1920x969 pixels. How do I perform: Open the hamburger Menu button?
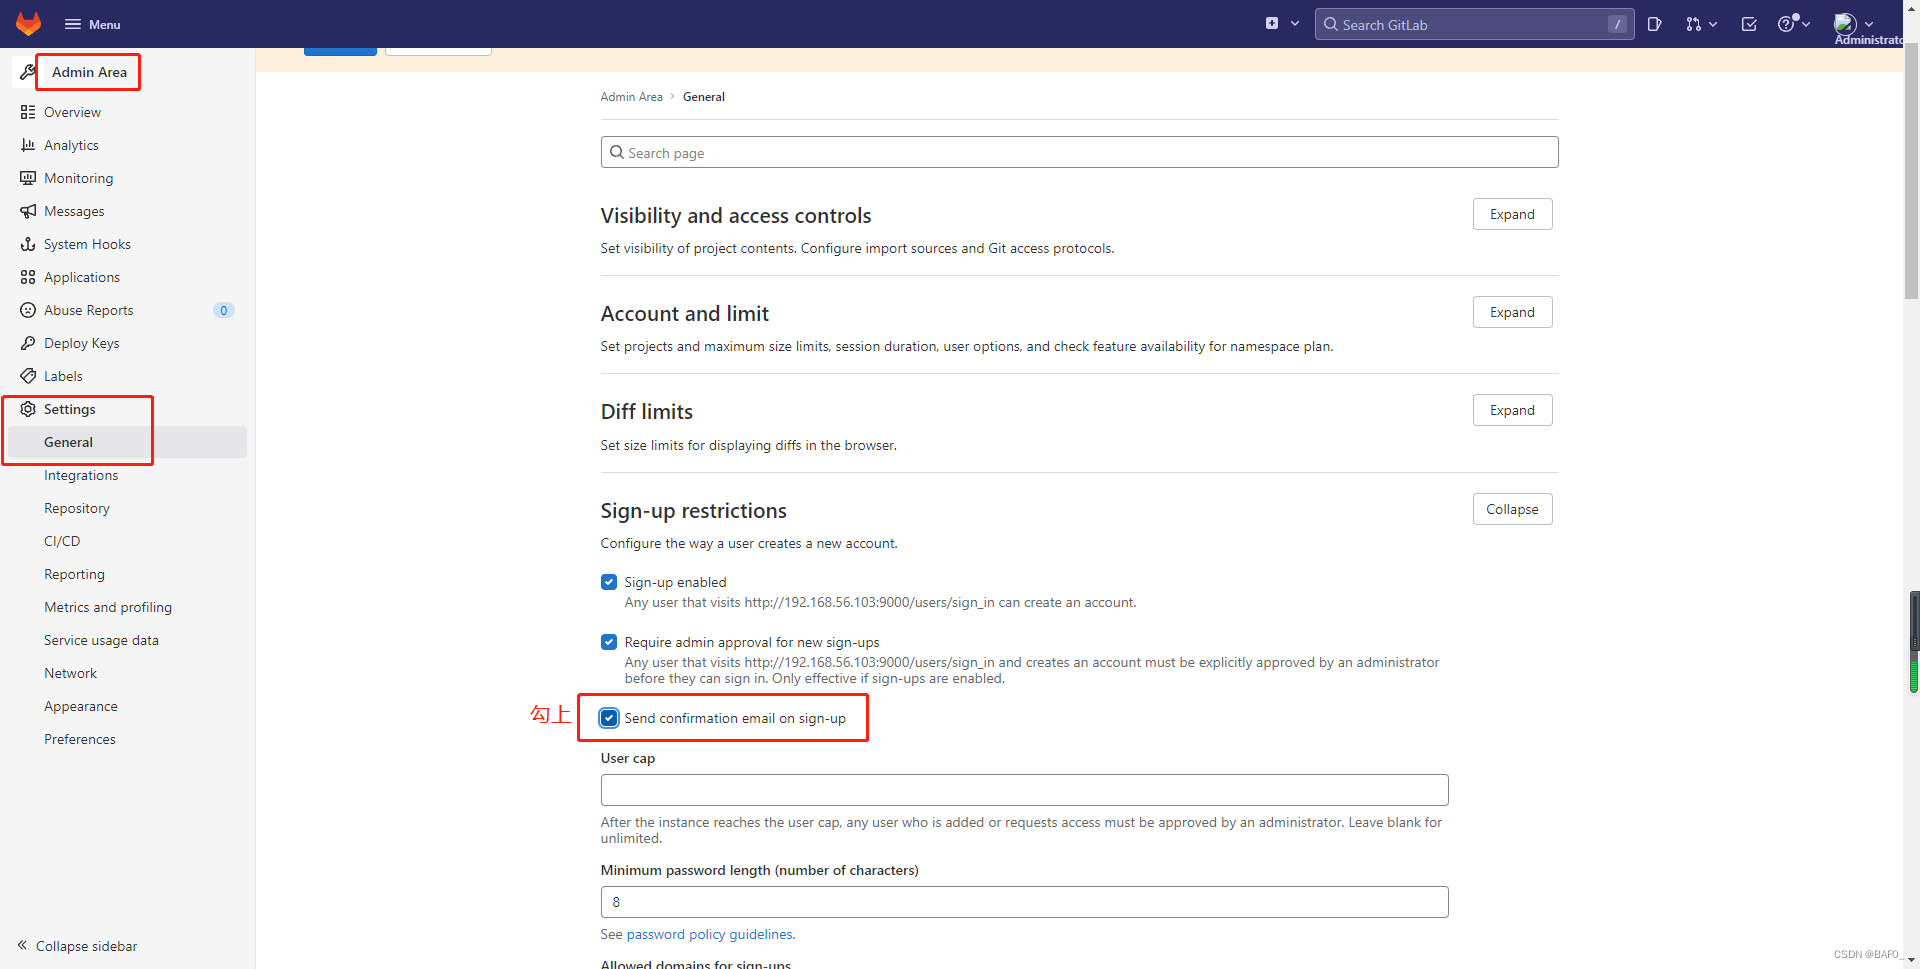click(x=93, y=24)
